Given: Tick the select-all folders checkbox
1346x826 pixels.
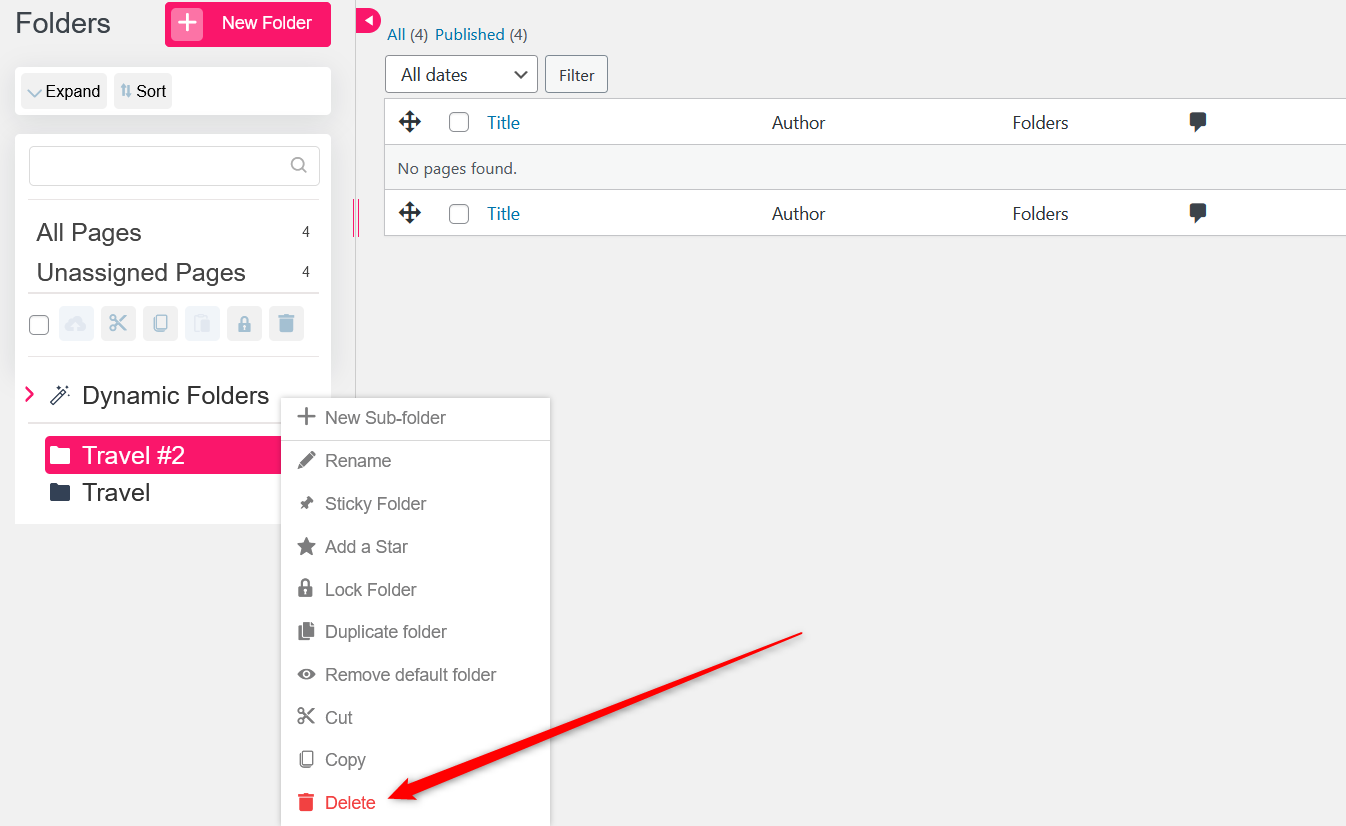Looking at the screenshot, I should (39, 325).
